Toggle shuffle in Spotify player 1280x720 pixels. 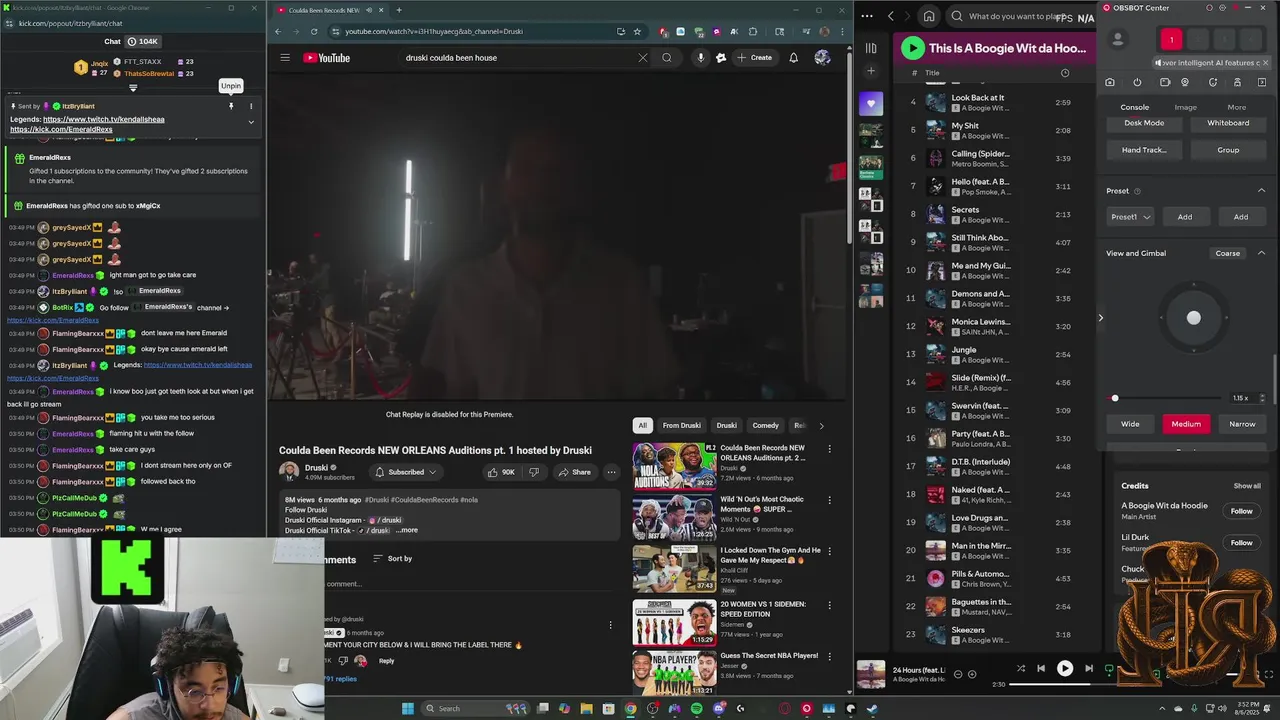[x=1021, y=669]
